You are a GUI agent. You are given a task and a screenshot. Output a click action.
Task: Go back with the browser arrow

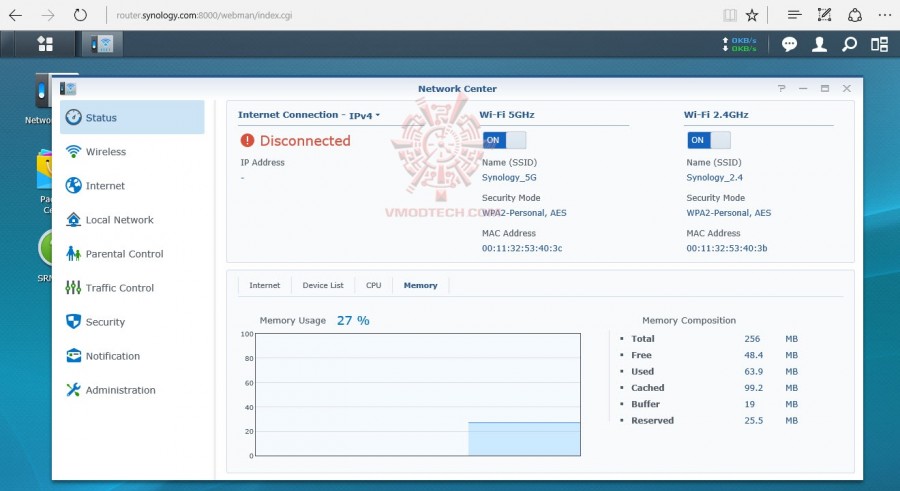click(15, 16)
